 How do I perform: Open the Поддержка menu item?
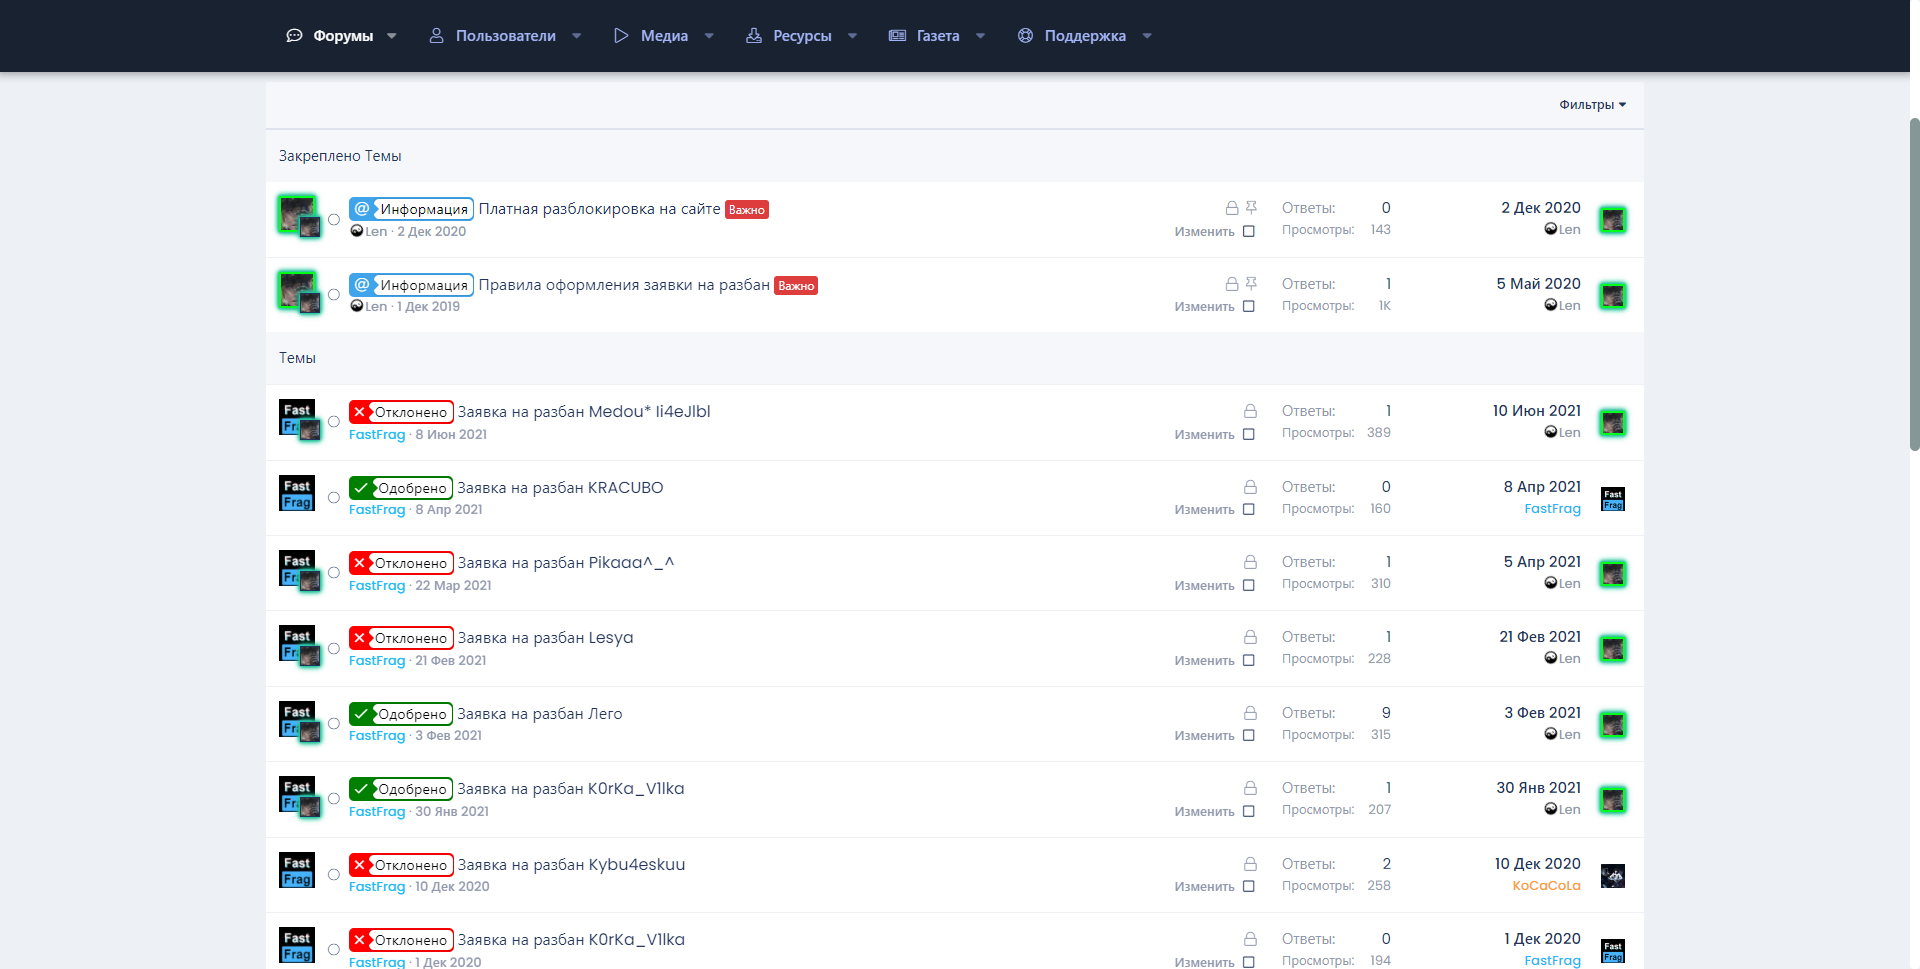point(1084,36)
